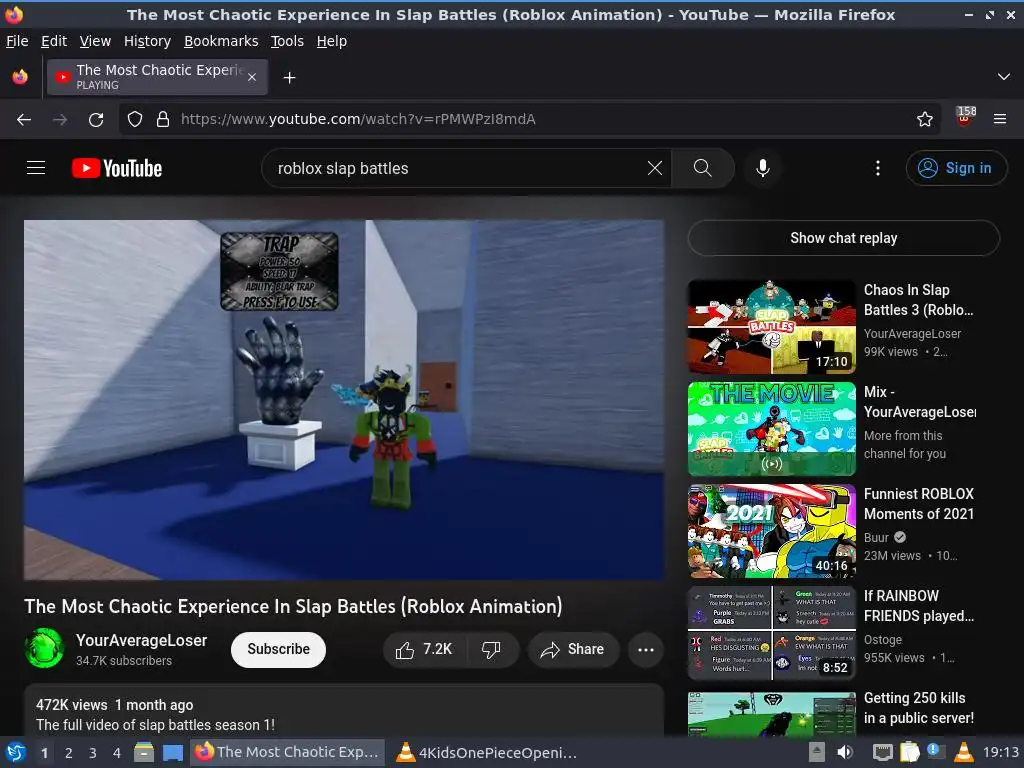Open 'Funniest ROBLOX Moments of 2021' title
This screenshot has width=1024, height=768.
click(919, 504)
